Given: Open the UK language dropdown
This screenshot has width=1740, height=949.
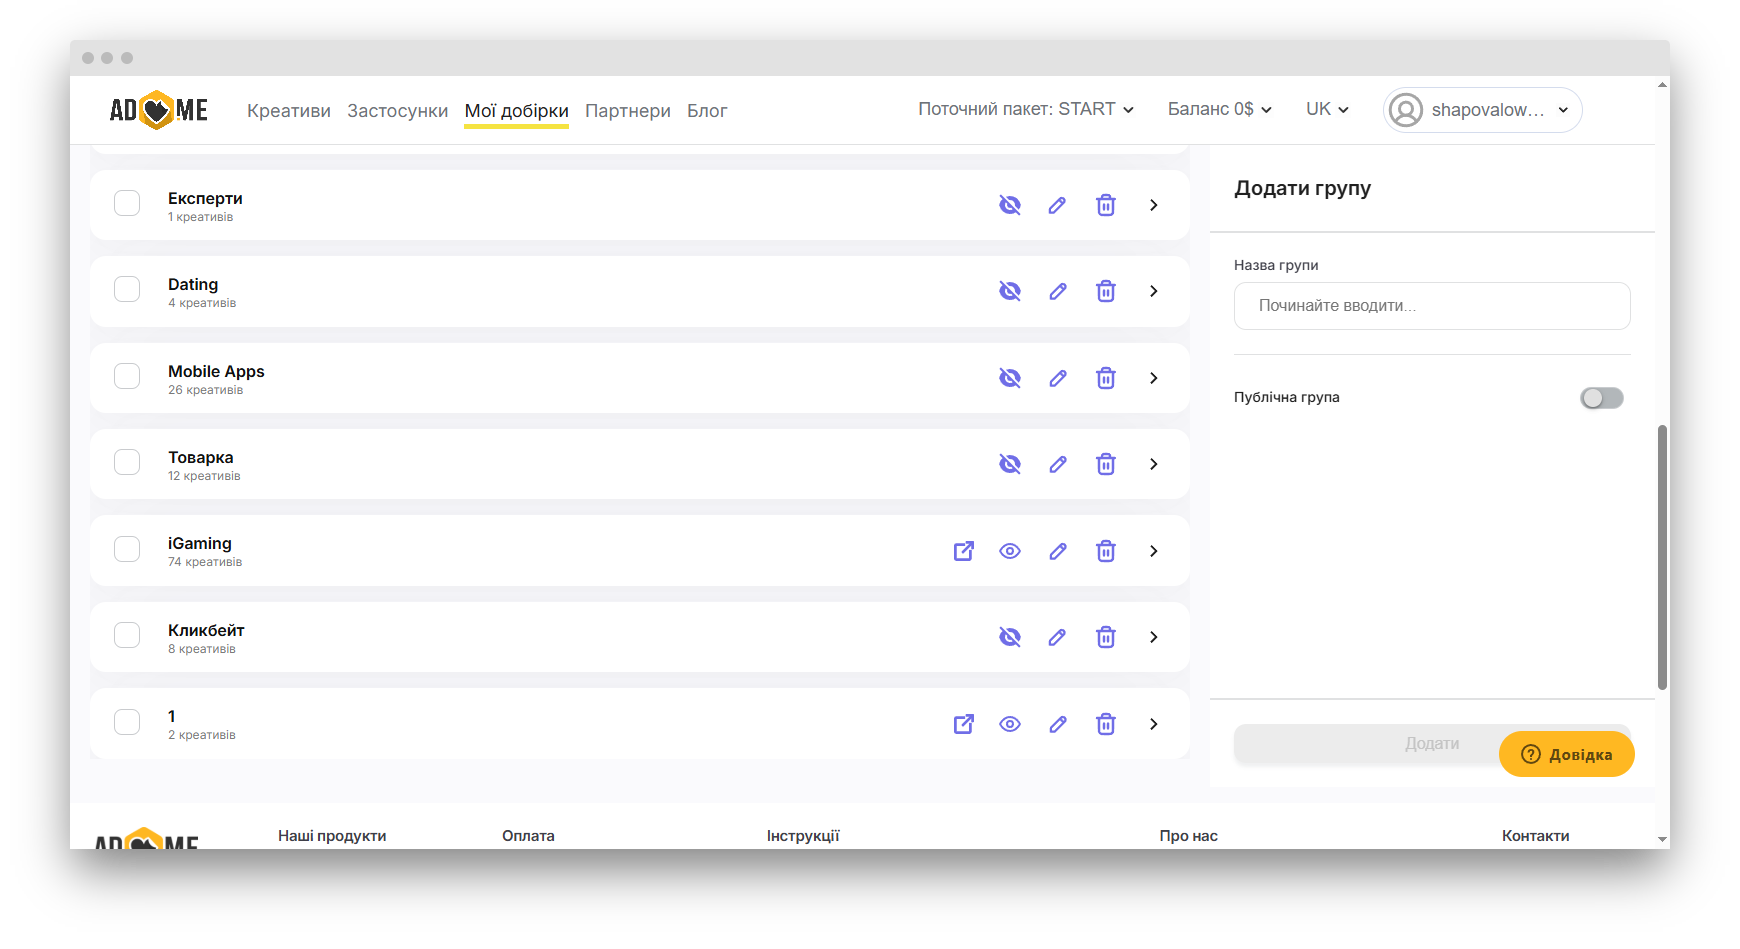Looking at the screenshot, I should pyautogui.click(x=1326, y=109).
